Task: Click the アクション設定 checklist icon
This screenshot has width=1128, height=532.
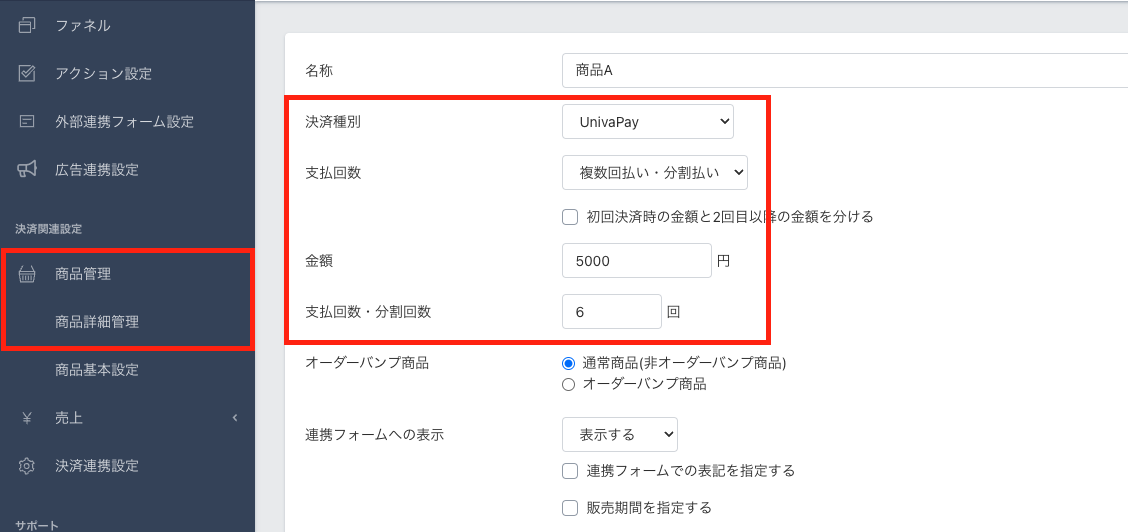Action: tap(27, 73)
